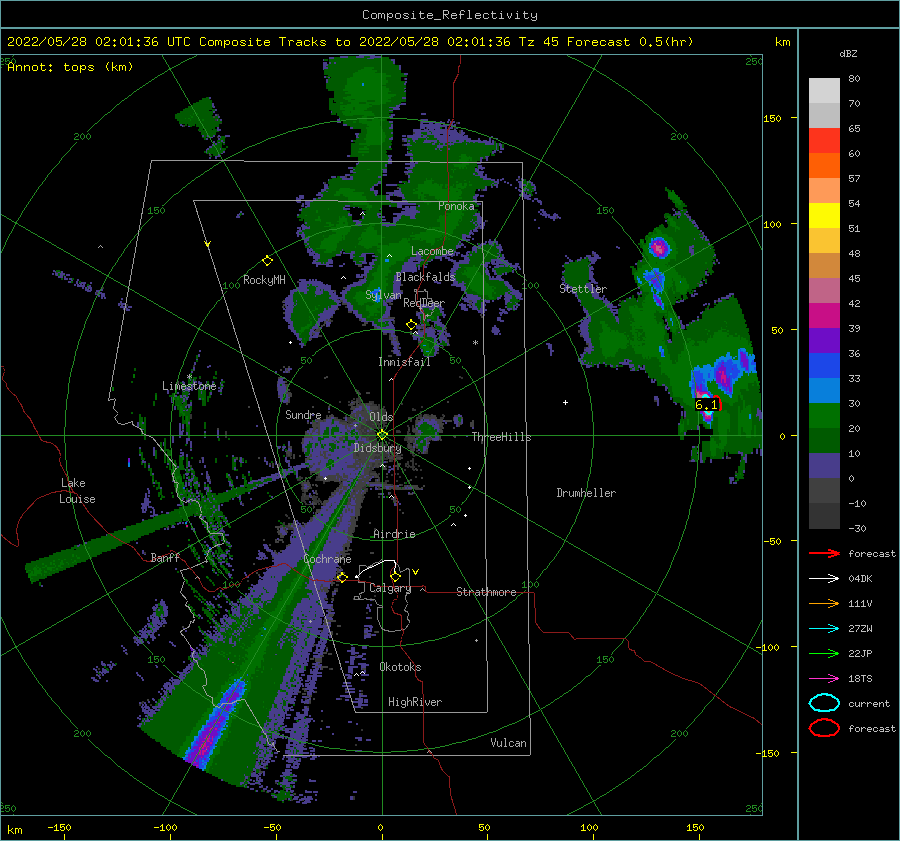Select the yellow 51-54 dBZ swatch
The width and height of the screenshot is (900, 841).
tap(824, 216)
